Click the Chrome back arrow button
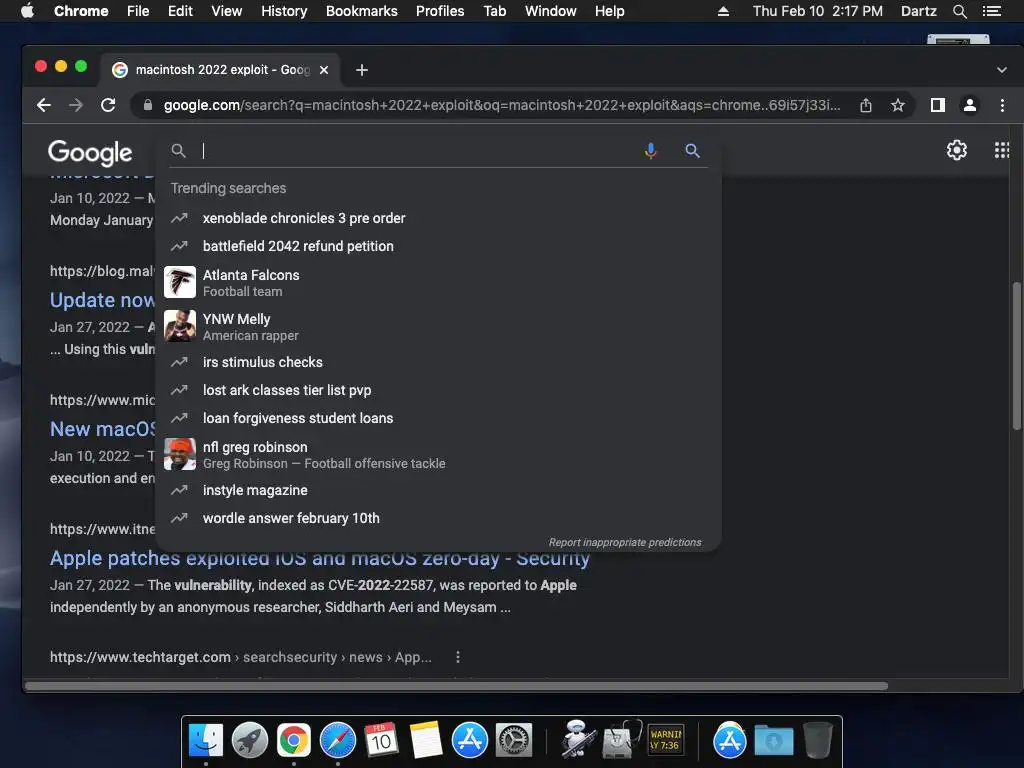The image size is (1024, 768). tap(44, 105)
